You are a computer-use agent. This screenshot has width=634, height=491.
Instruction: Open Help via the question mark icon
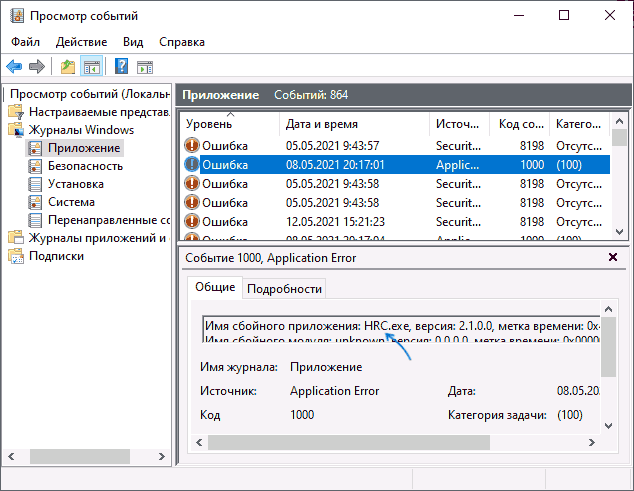[x=121, y=67]
